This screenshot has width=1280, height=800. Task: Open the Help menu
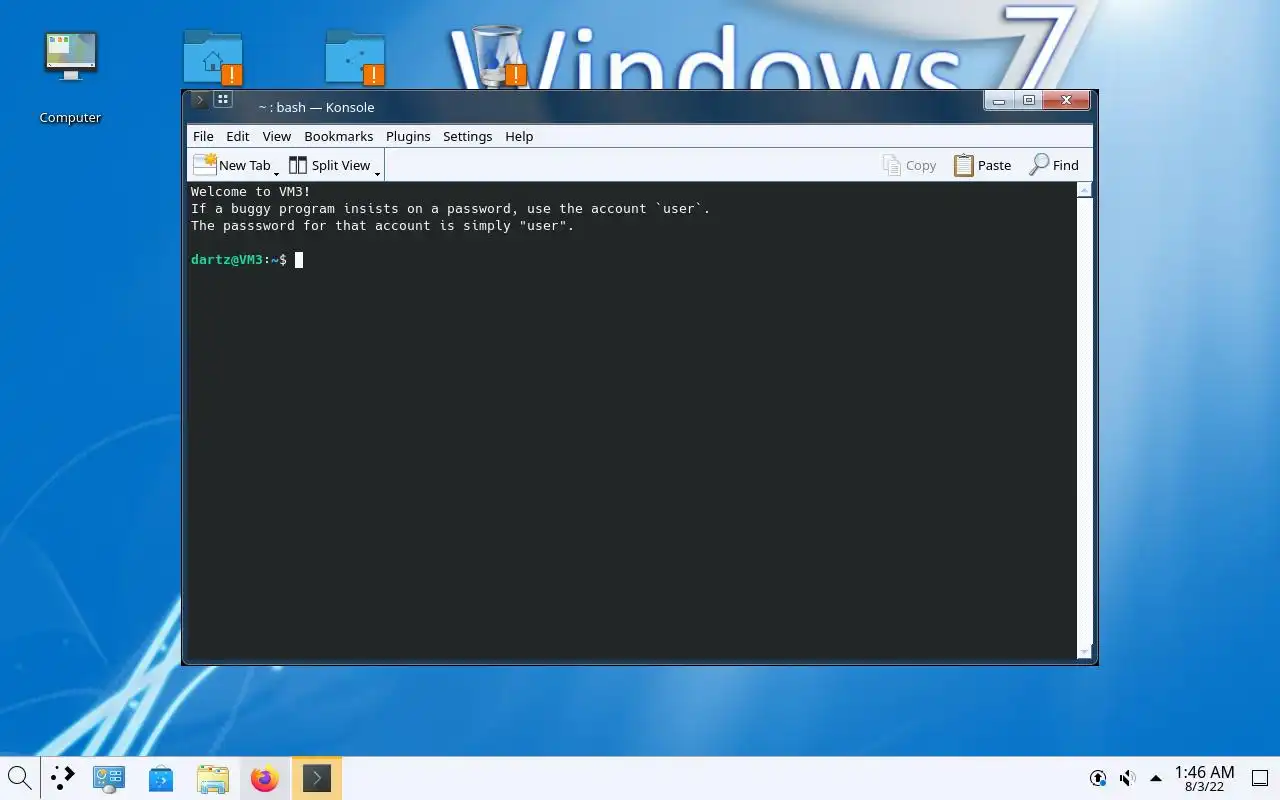[519, 136]
